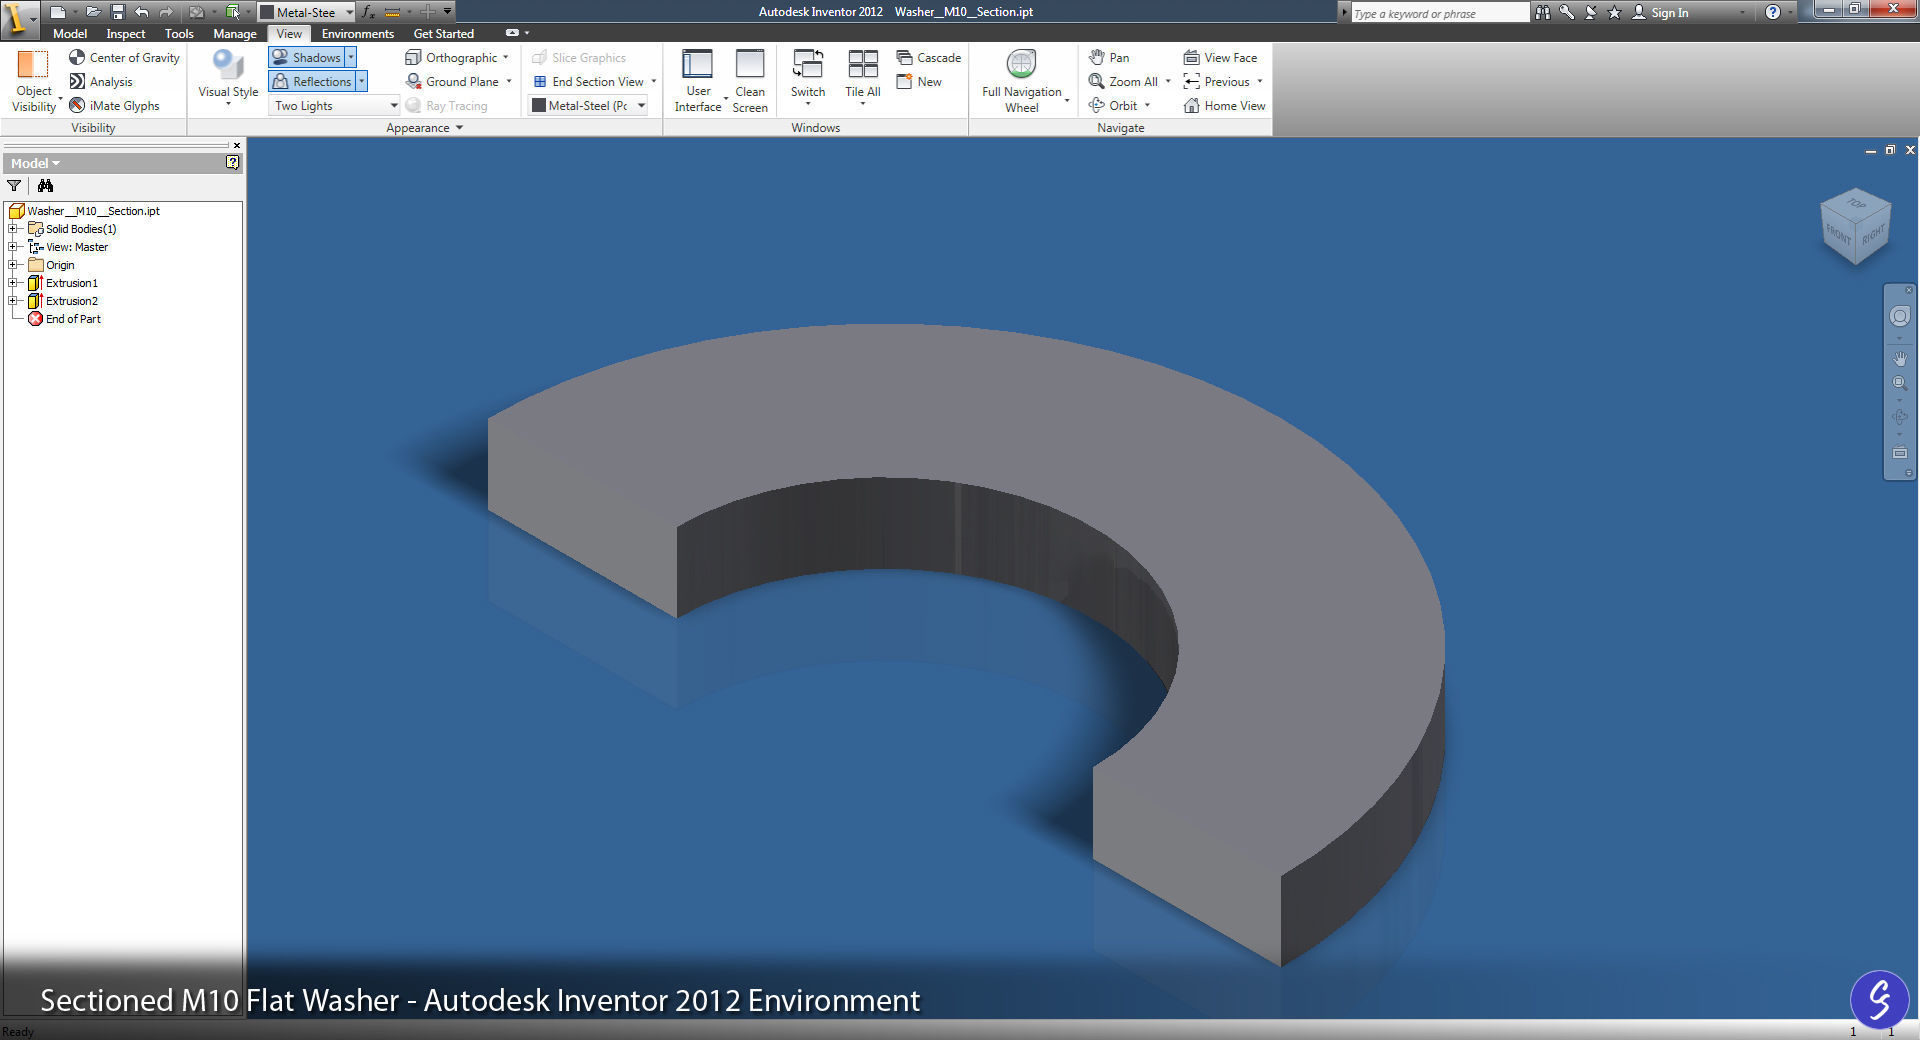Expand the Solid Bodies(1) node
Screen dimensions: 1920x1040
pos(13,229)
